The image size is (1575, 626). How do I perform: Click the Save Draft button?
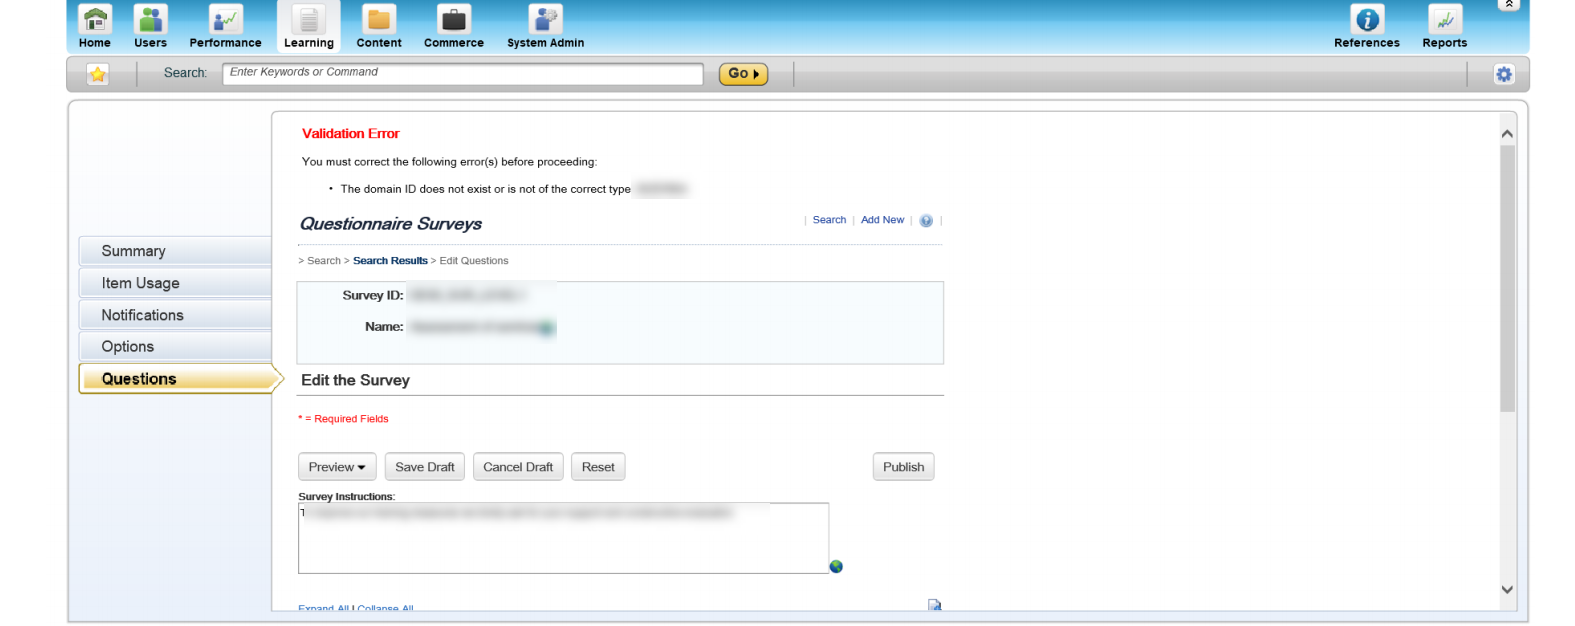coord(425,467)
